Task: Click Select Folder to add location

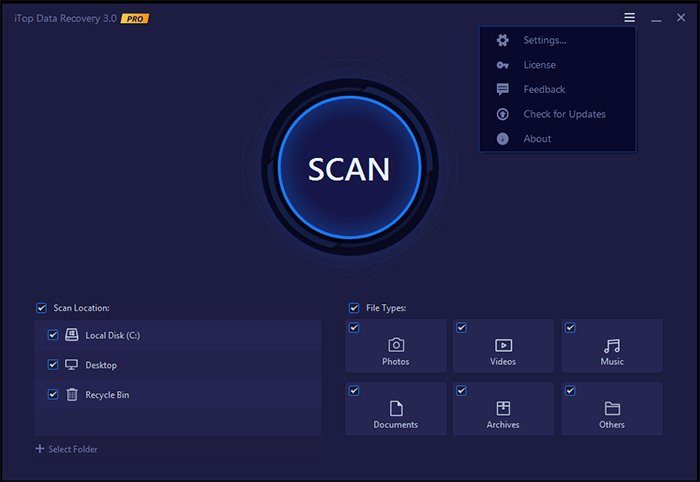Action: [66, 449]
